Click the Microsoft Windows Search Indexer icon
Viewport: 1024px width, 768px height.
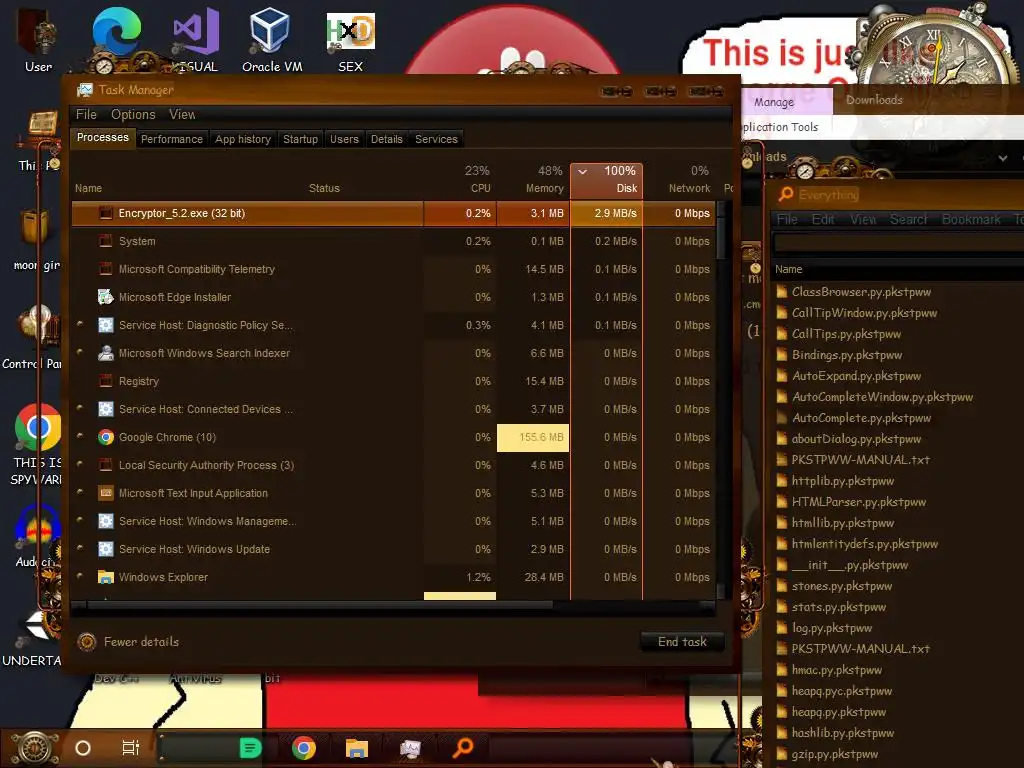[105, 353]
